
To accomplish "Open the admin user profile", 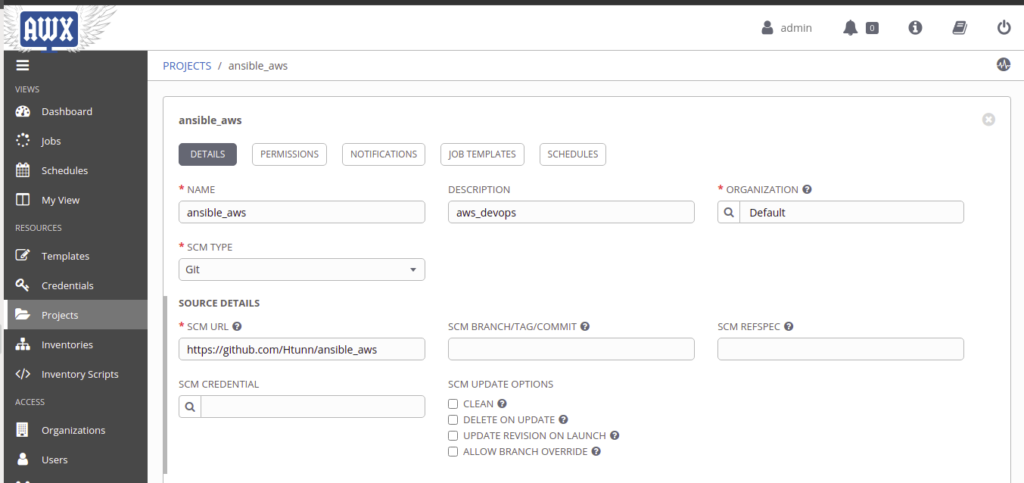I will pos(787,28).
